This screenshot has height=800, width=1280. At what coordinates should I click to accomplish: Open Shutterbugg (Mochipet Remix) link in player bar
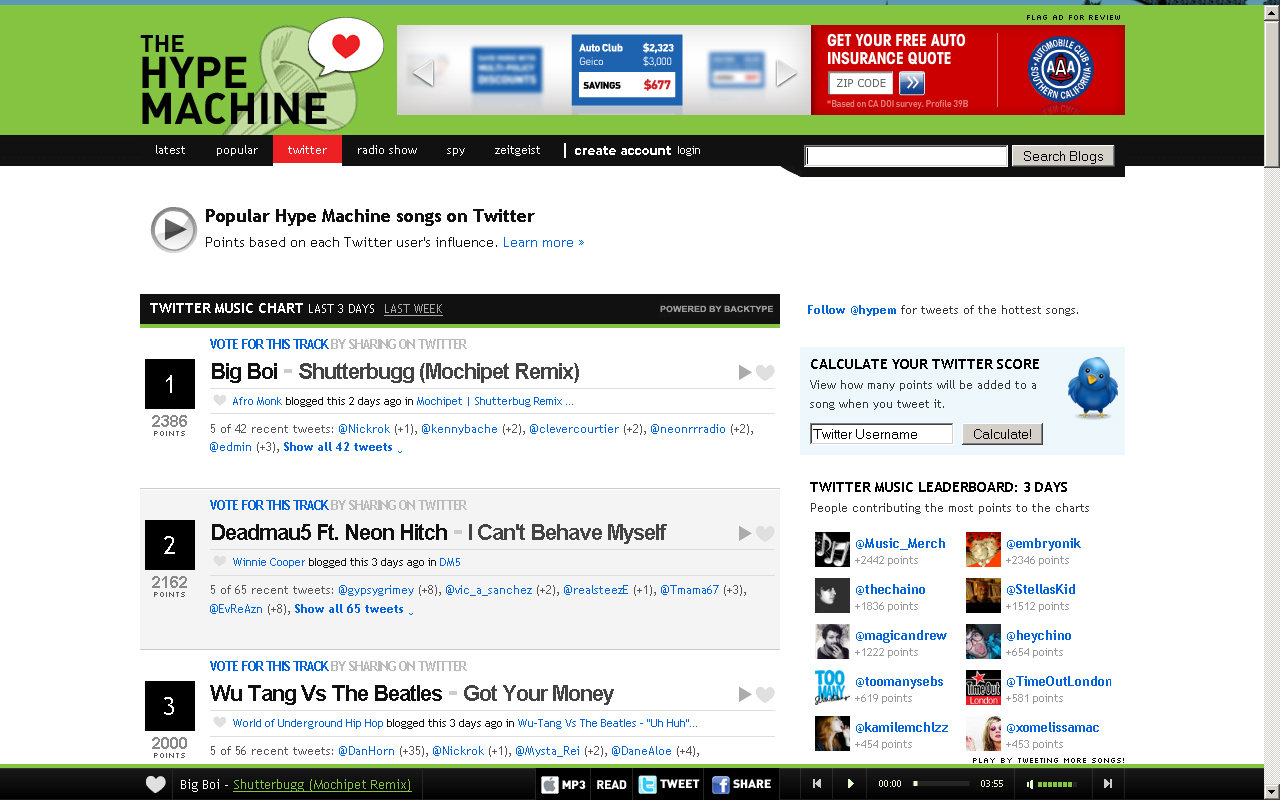coord(322,785)
